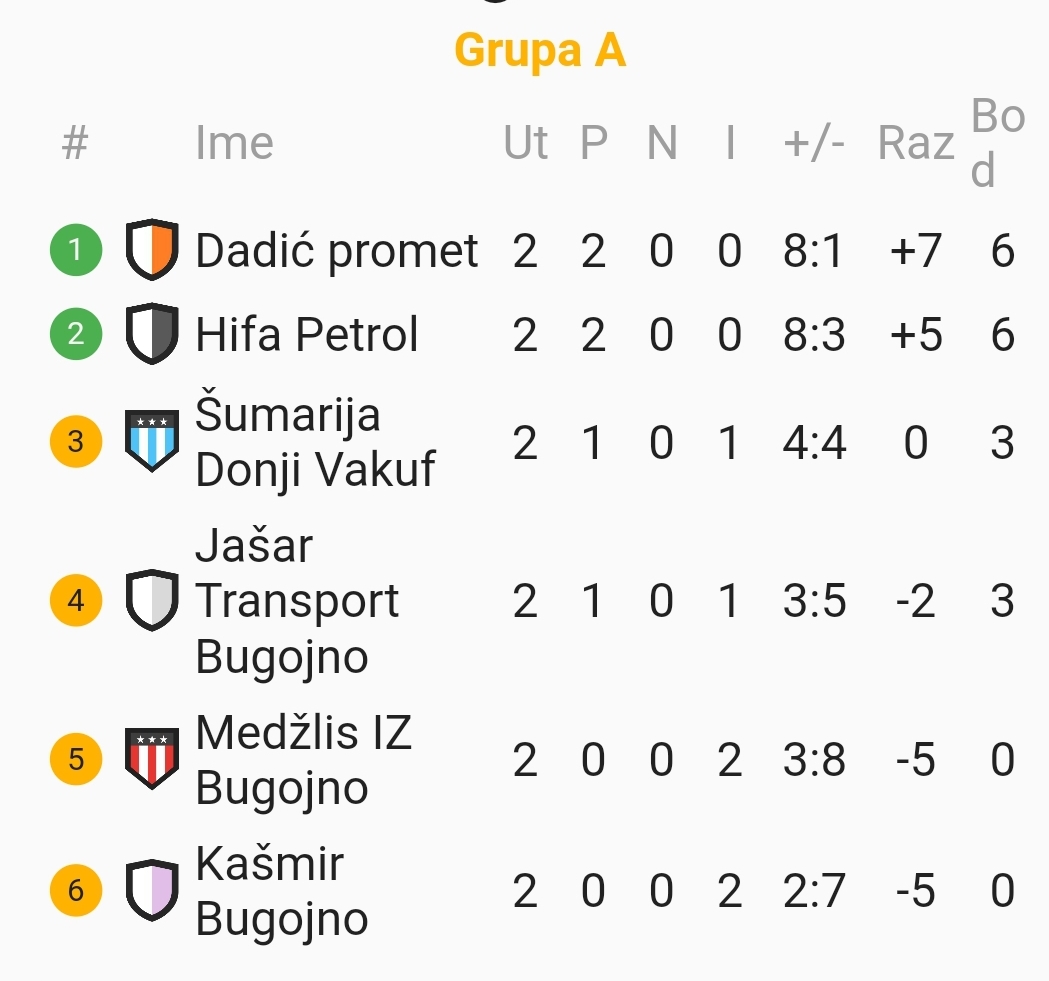
Task: Open Kašmir Bugojno team name
Action: click(281, 890)
